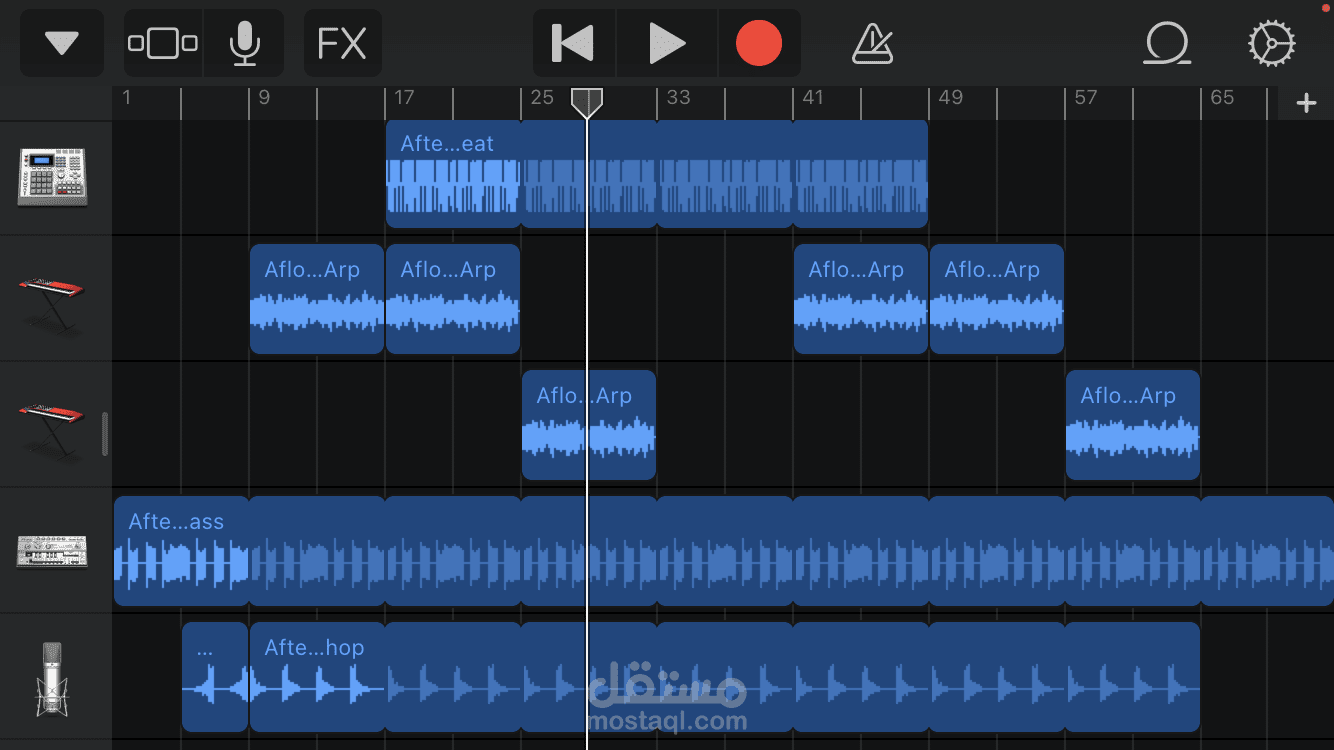The image size is (1334, 750).
Task: Select the Afte...ass bass region
Action: click(x=724, y=551)
